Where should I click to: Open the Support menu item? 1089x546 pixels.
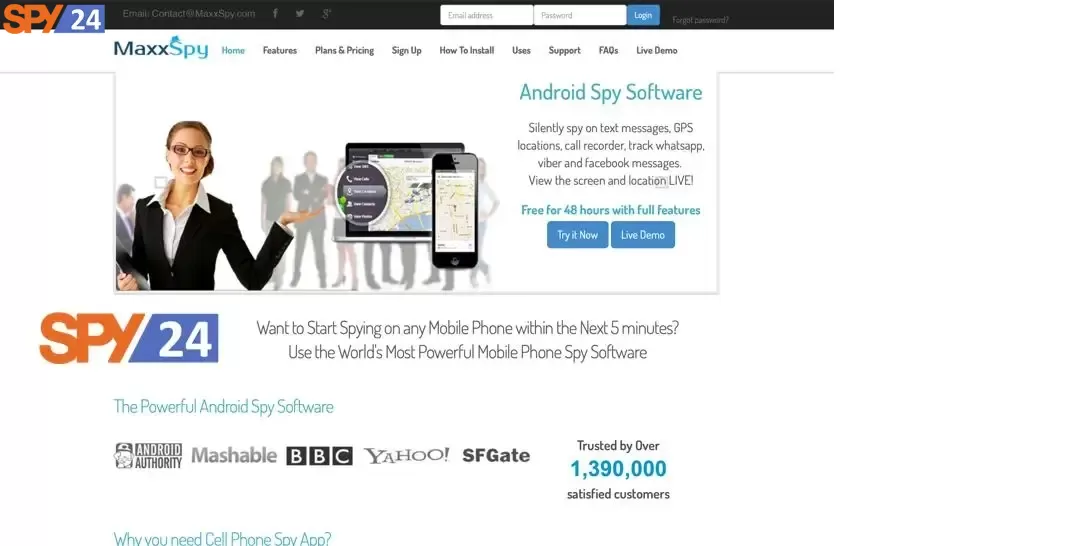565,50
